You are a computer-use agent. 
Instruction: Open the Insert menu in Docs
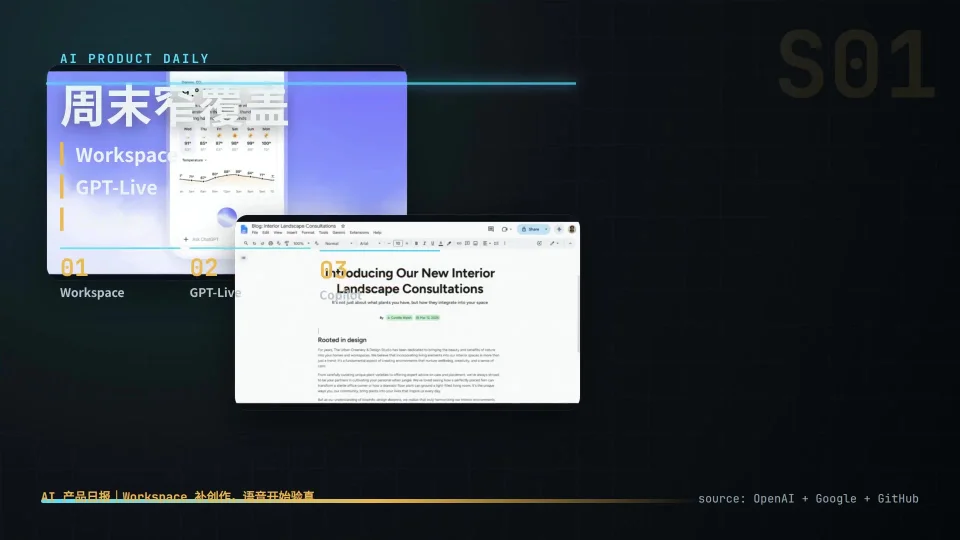coord(292,233)
